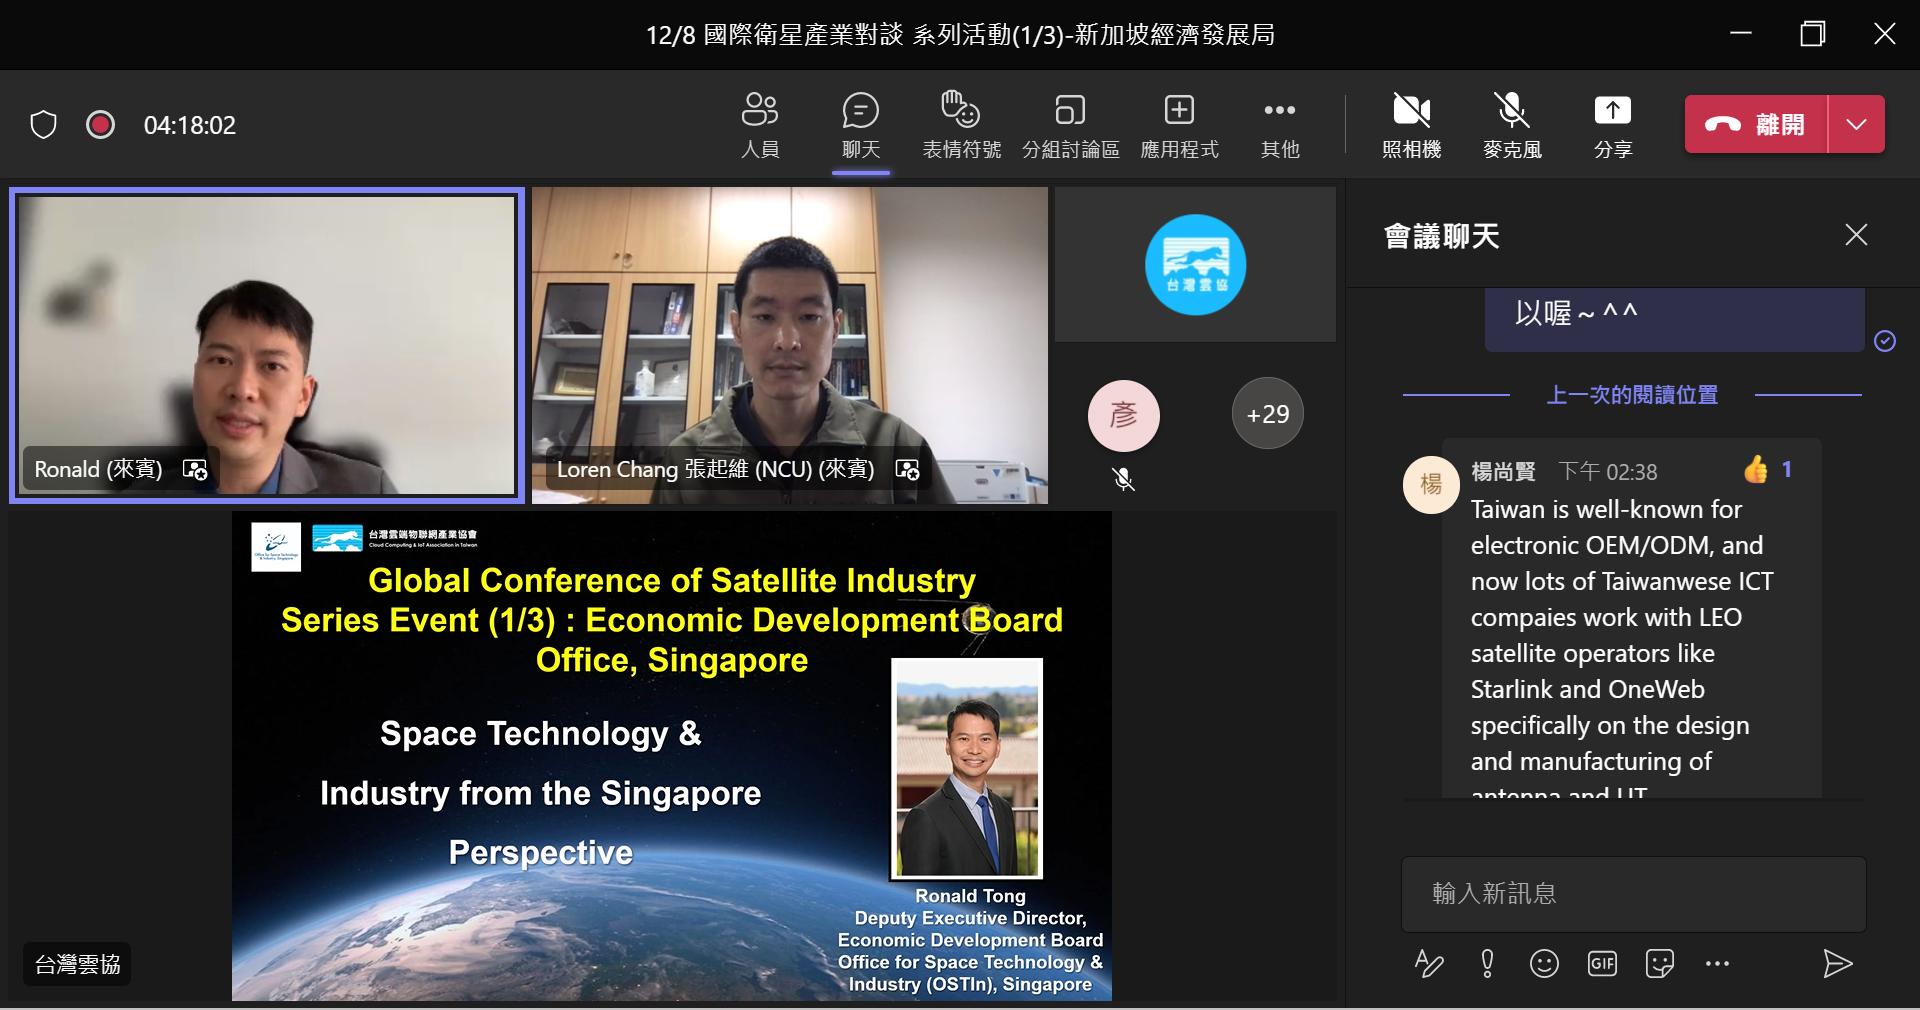The image size is (1920, 1010).
Task: Click the 彥 participant avatar
Action: pyautogui.click(x=1124, y=415)
